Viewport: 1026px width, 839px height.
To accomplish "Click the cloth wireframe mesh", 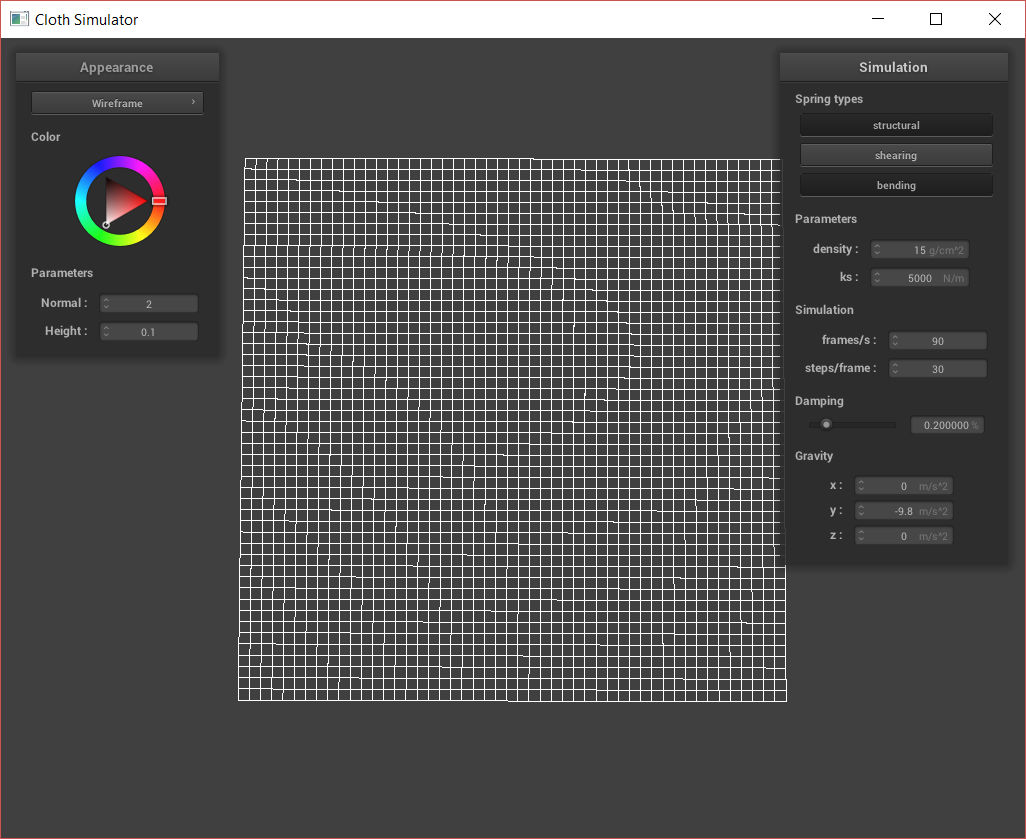I will [x=512, y=429].
